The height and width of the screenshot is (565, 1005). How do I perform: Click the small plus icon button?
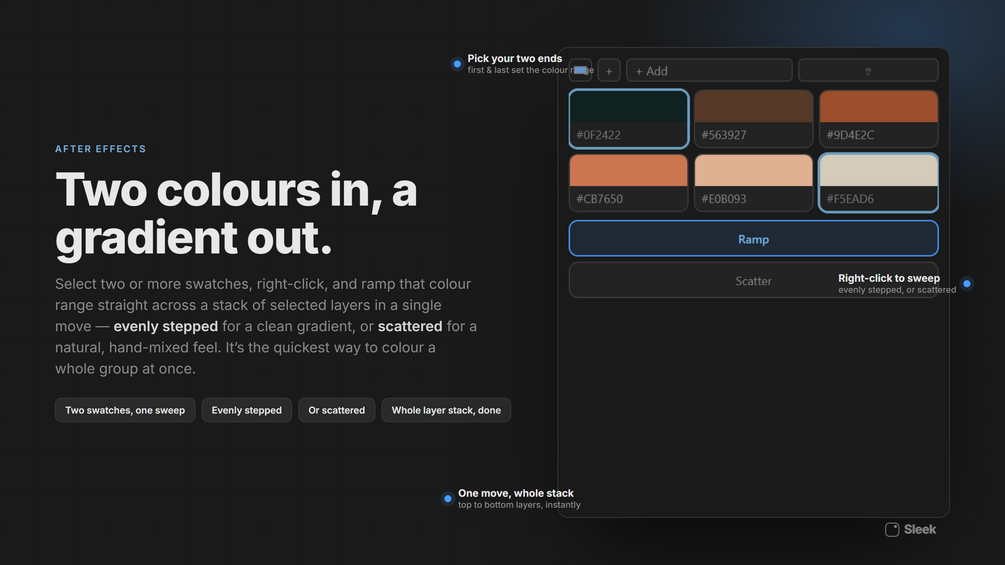point(609,70)
